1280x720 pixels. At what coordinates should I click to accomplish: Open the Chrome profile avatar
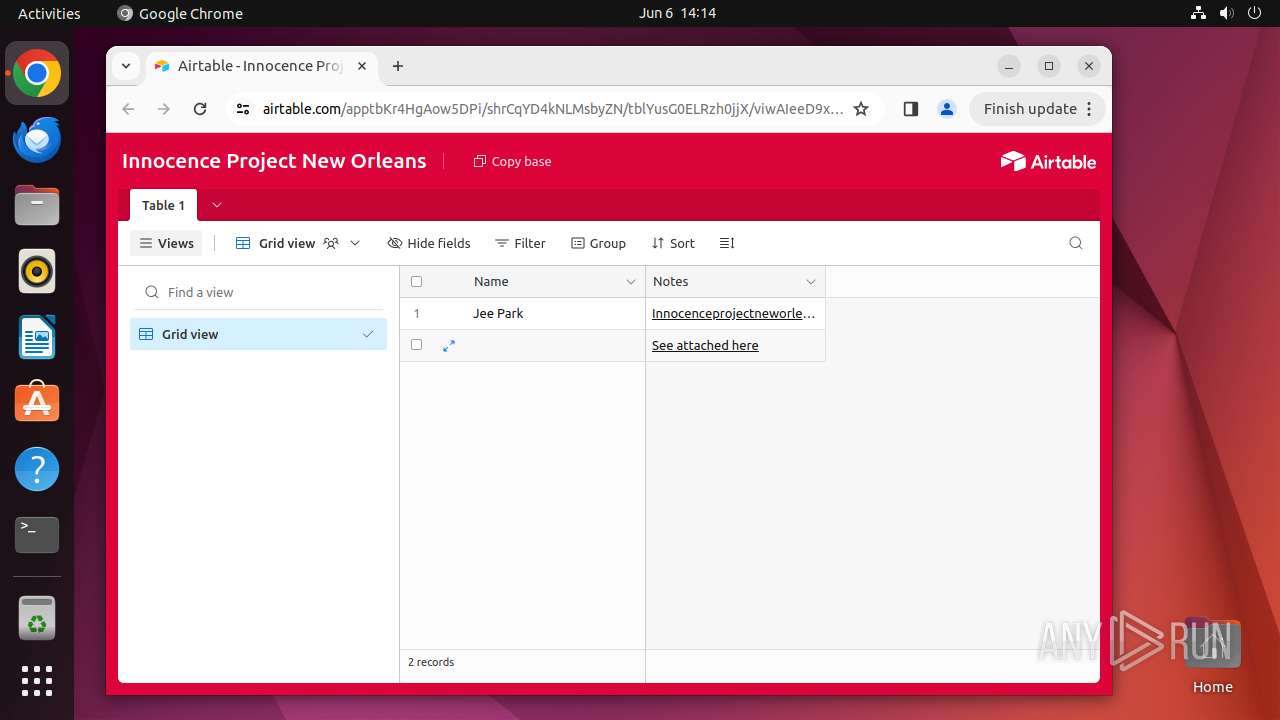pos(947,109)
